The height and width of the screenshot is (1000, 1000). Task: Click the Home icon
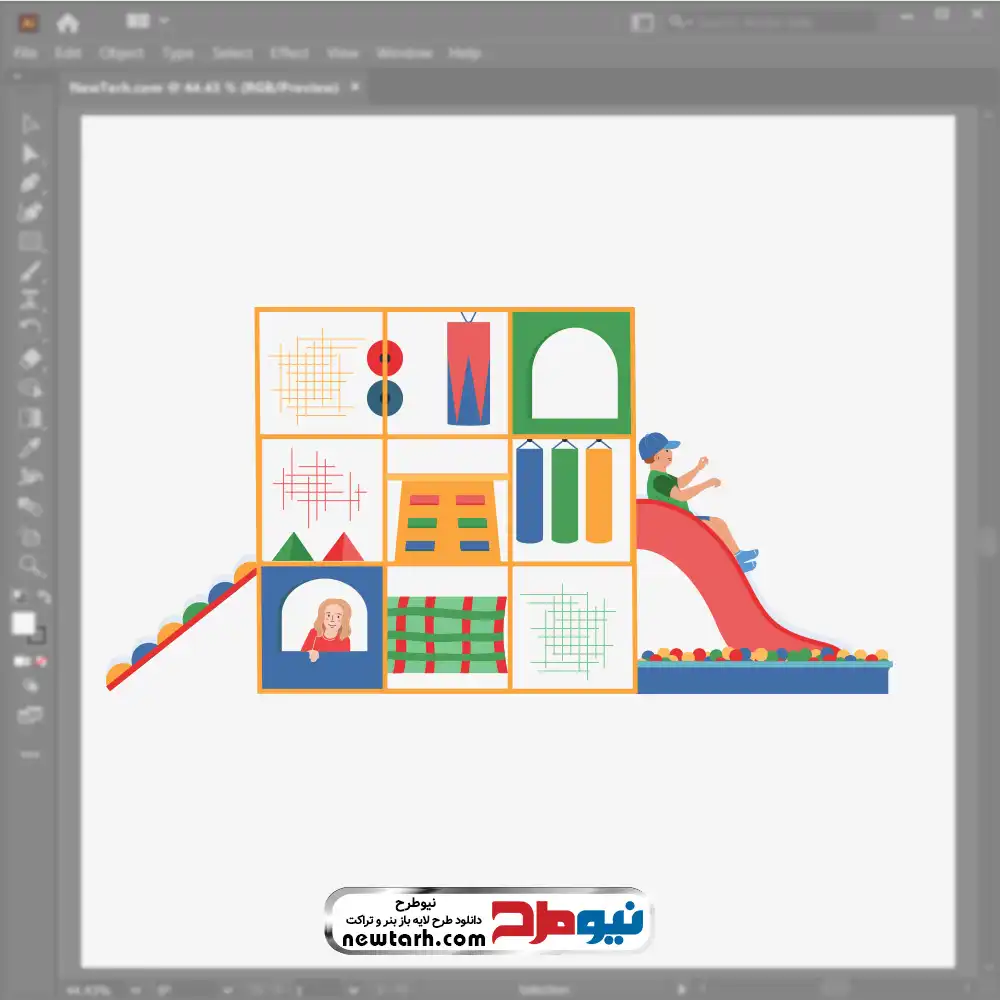[67, 23]
